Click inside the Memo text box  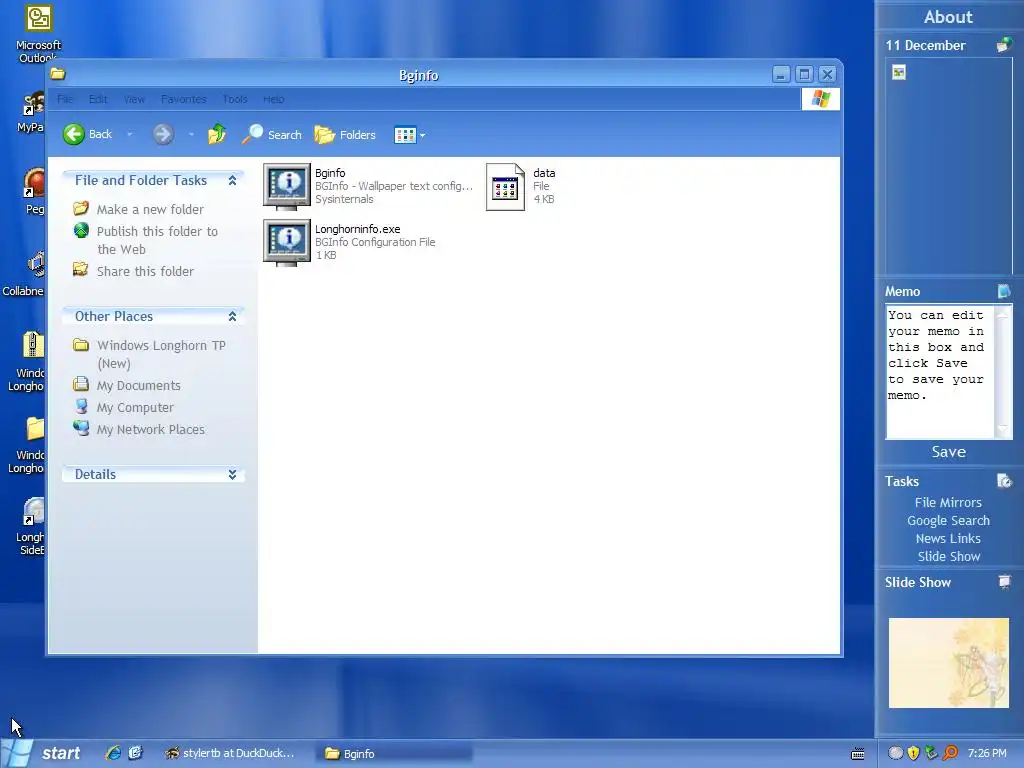tap(939, 372)
